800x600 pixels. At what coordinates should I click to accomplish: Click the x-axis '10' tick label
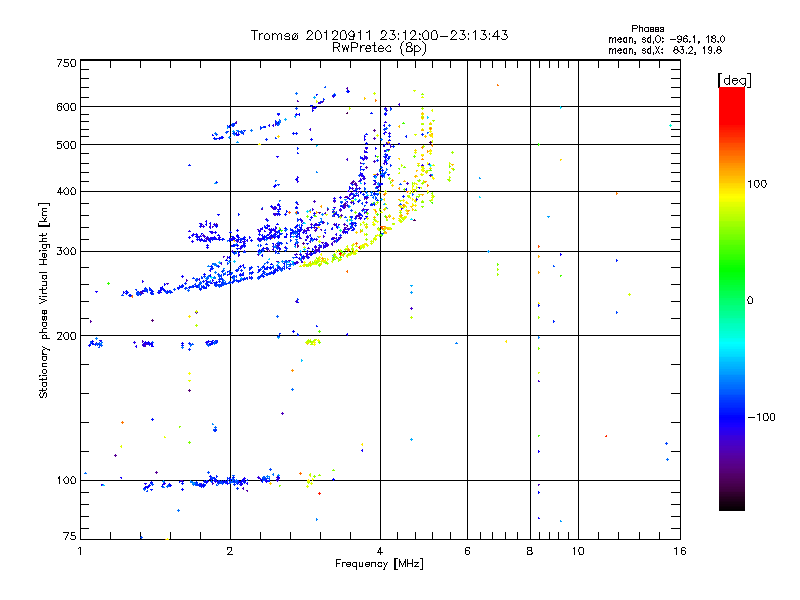578,551
